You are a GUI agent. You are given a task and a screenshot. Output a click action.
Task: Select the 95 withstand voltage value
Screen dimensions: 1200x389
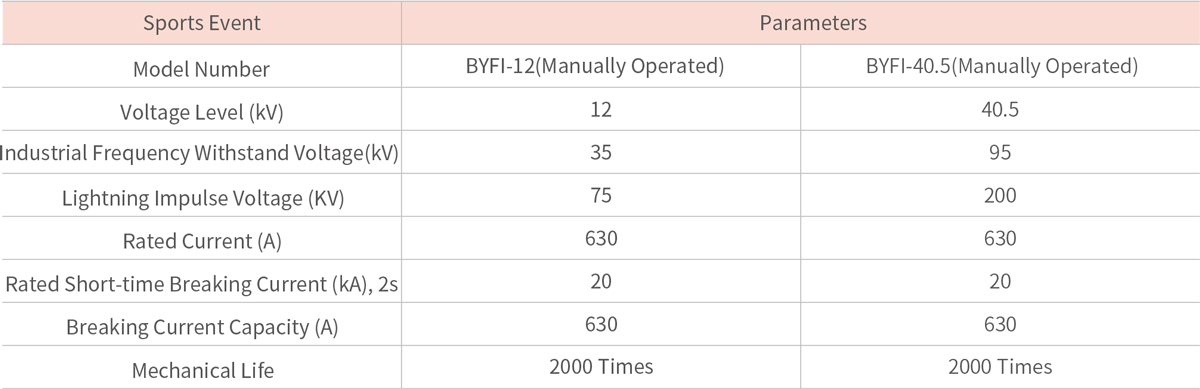[1001, 153]
